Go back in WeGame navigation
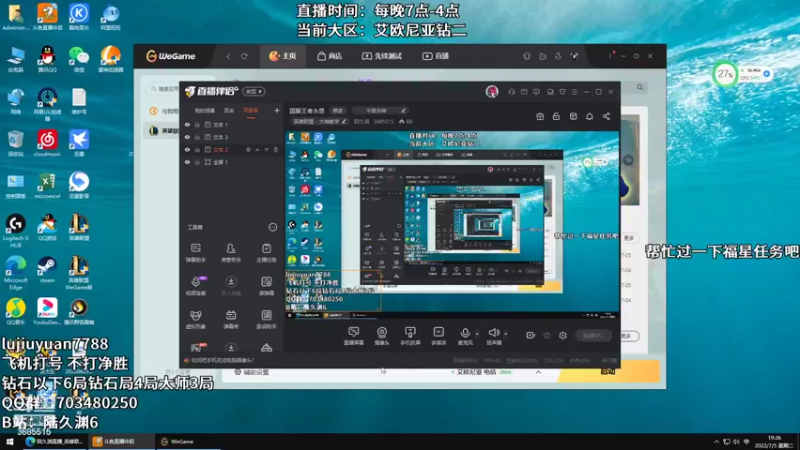This screenshot has height=450, width=800. click(228, 56)
